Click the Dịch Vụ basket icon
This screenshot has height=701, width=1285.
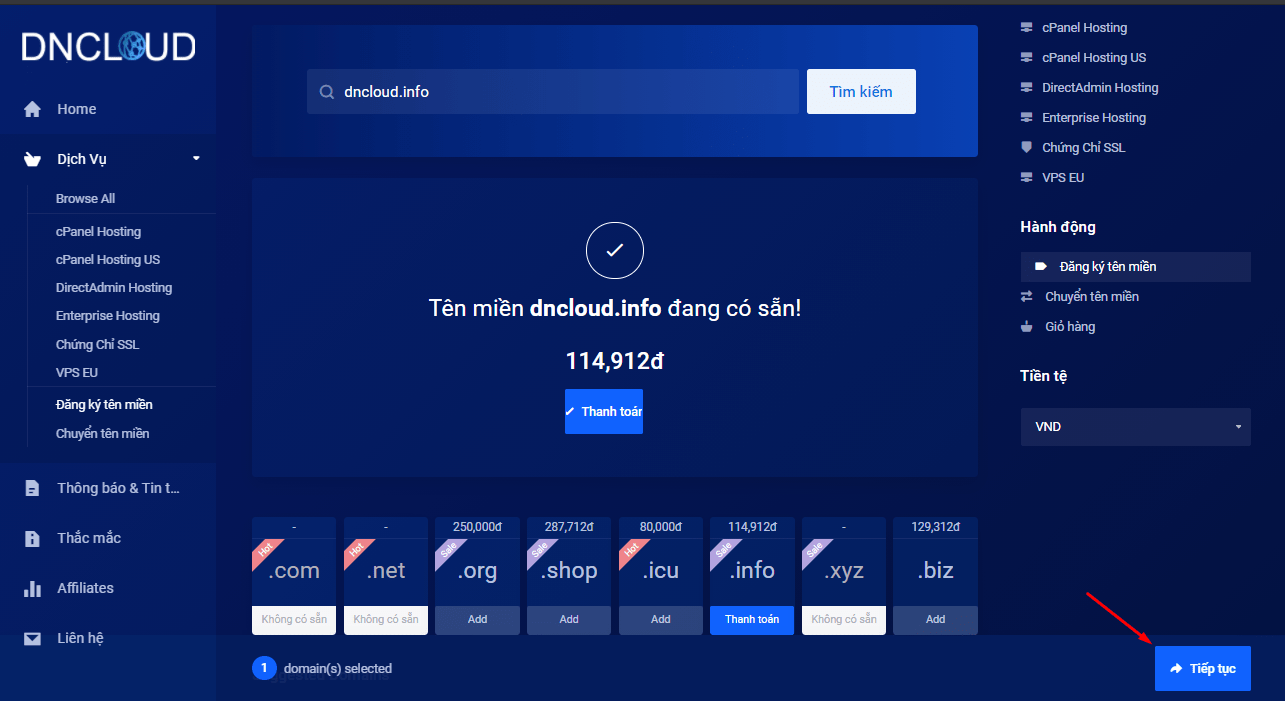coord(33,159)
